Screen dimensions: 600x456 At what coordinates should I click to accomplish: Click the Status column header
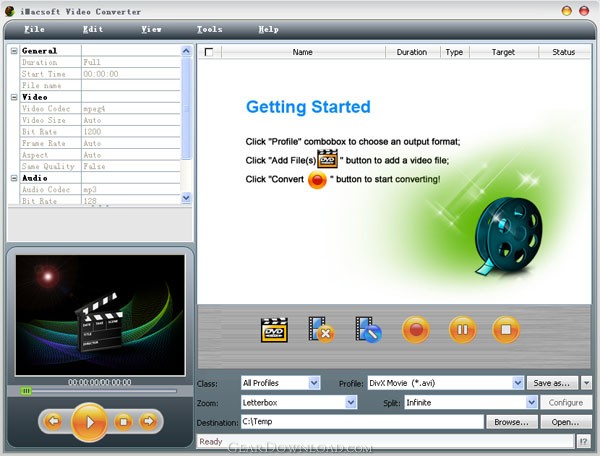(564, 52)
